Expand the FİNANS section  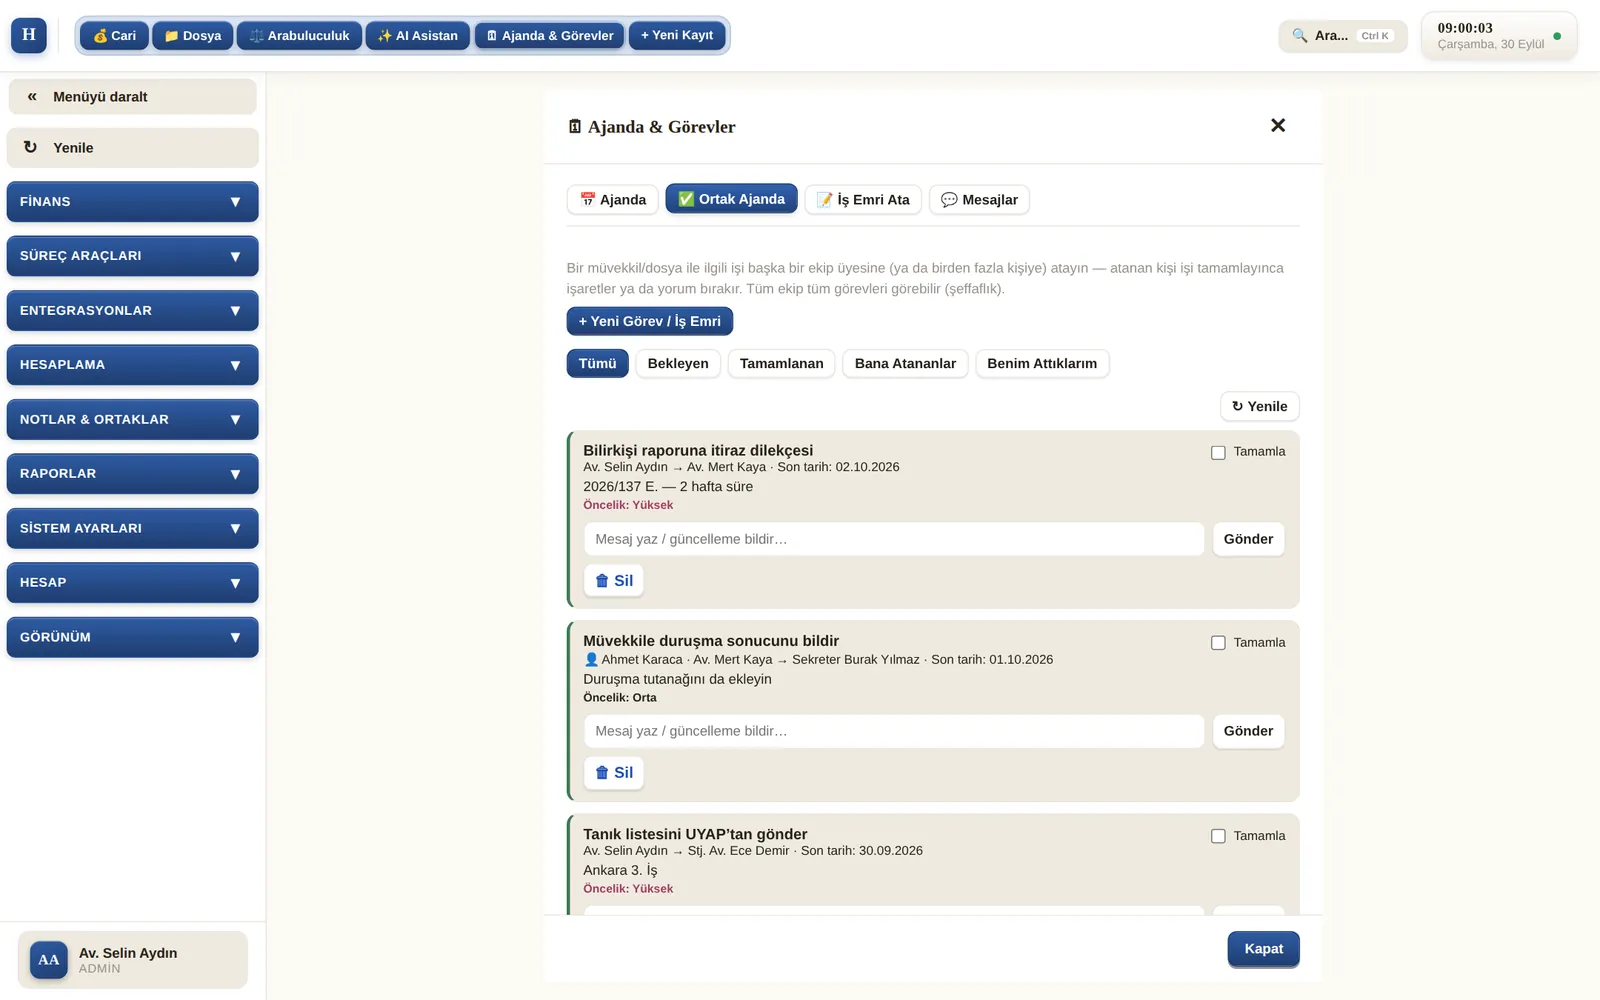pos(132,201)
